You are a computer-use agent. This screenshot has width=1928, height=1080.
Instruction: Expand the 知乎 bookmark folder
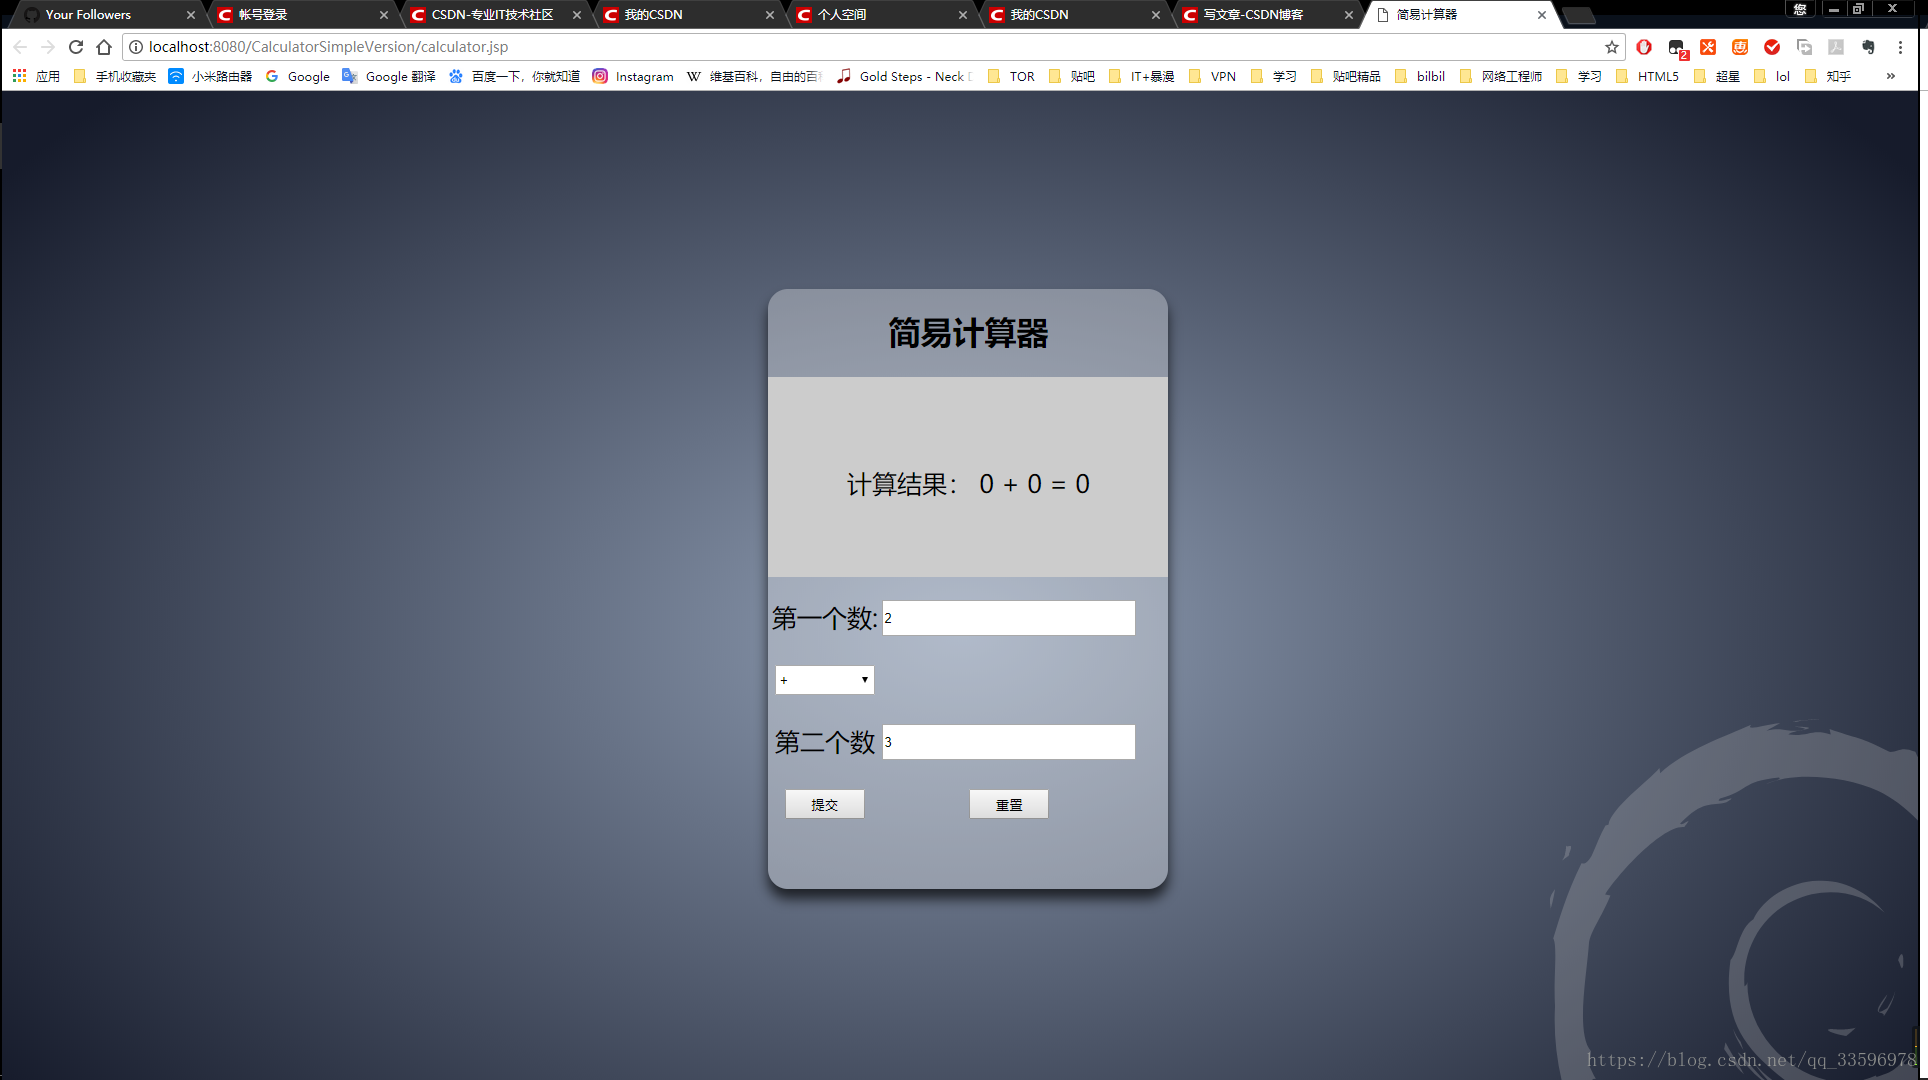(1828, 76)
